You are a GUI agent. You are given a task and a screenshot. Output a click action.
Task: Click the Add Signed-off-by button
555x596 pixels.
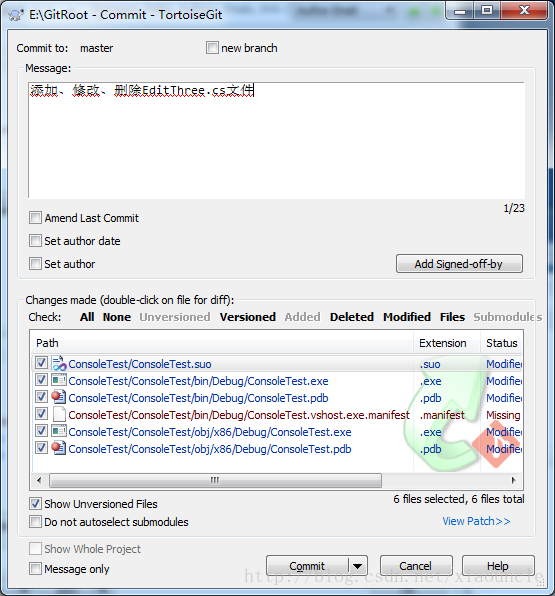click(459, 264)
